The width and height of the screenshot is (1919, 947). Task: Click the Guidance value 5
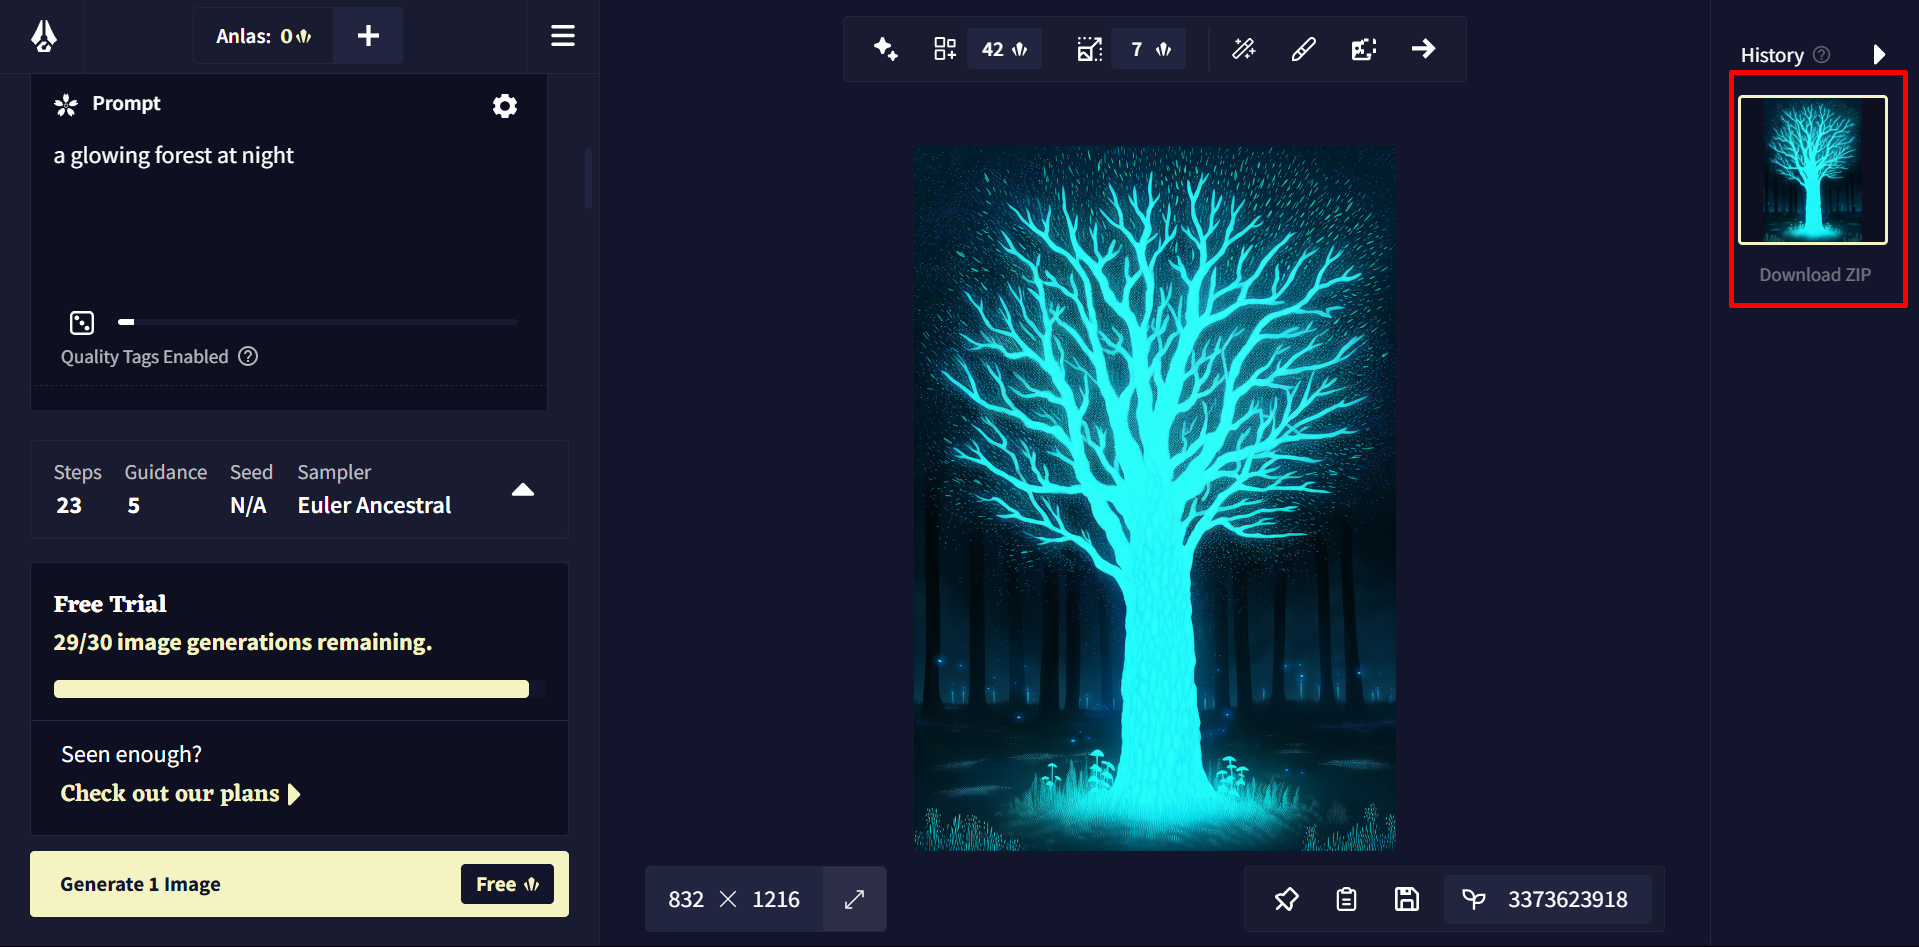pos(134,506)
